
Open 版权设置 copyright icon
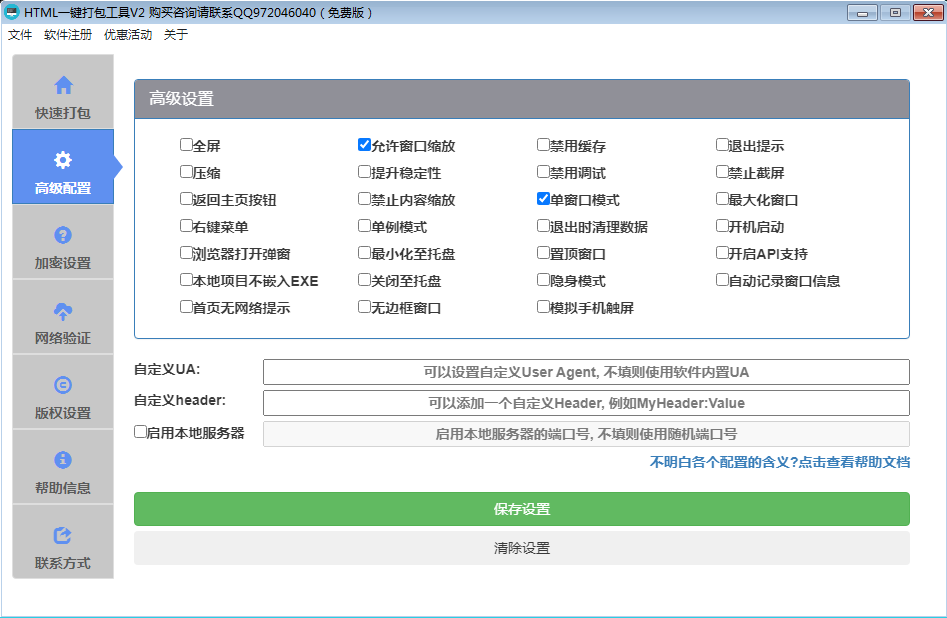[x=63, y=385]
